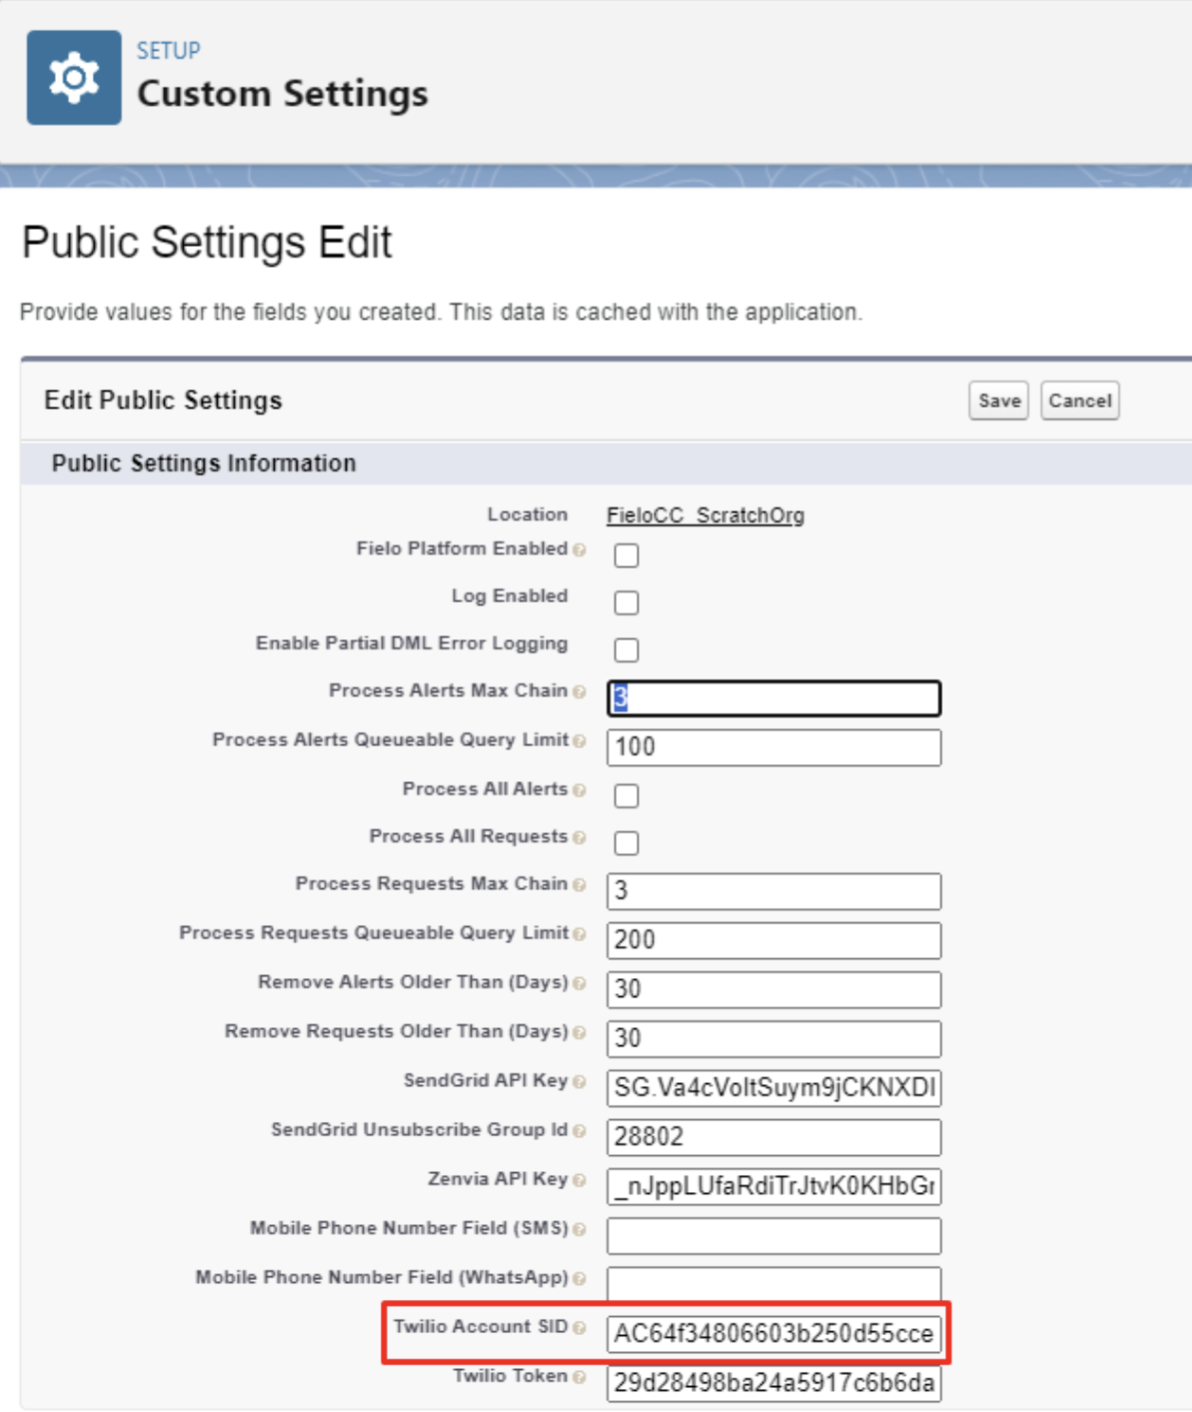Viewport: 1192px width, 1412px height.
Task: Click help icon next to Twilio Token
Action: coord(579,1378)
